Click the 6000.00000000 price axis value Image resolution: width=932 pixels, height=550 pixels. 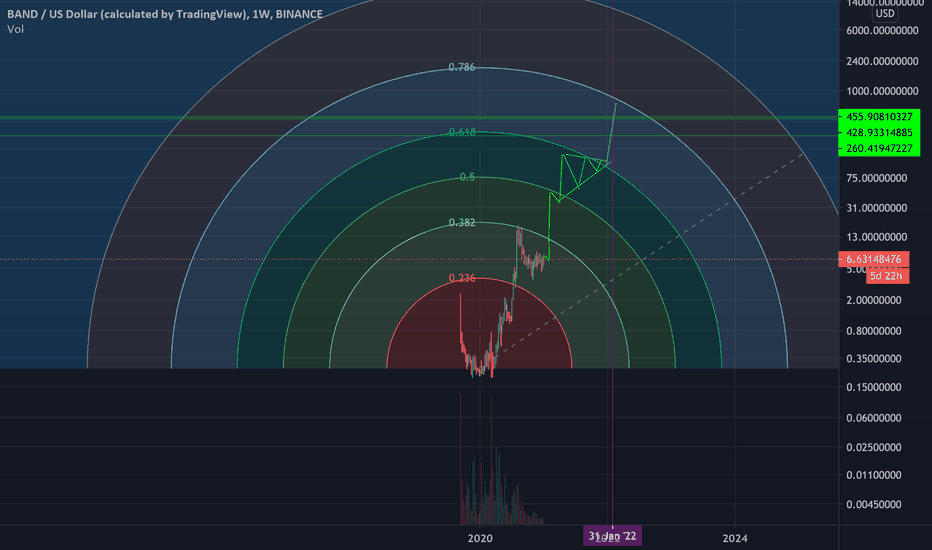(882, 30)
